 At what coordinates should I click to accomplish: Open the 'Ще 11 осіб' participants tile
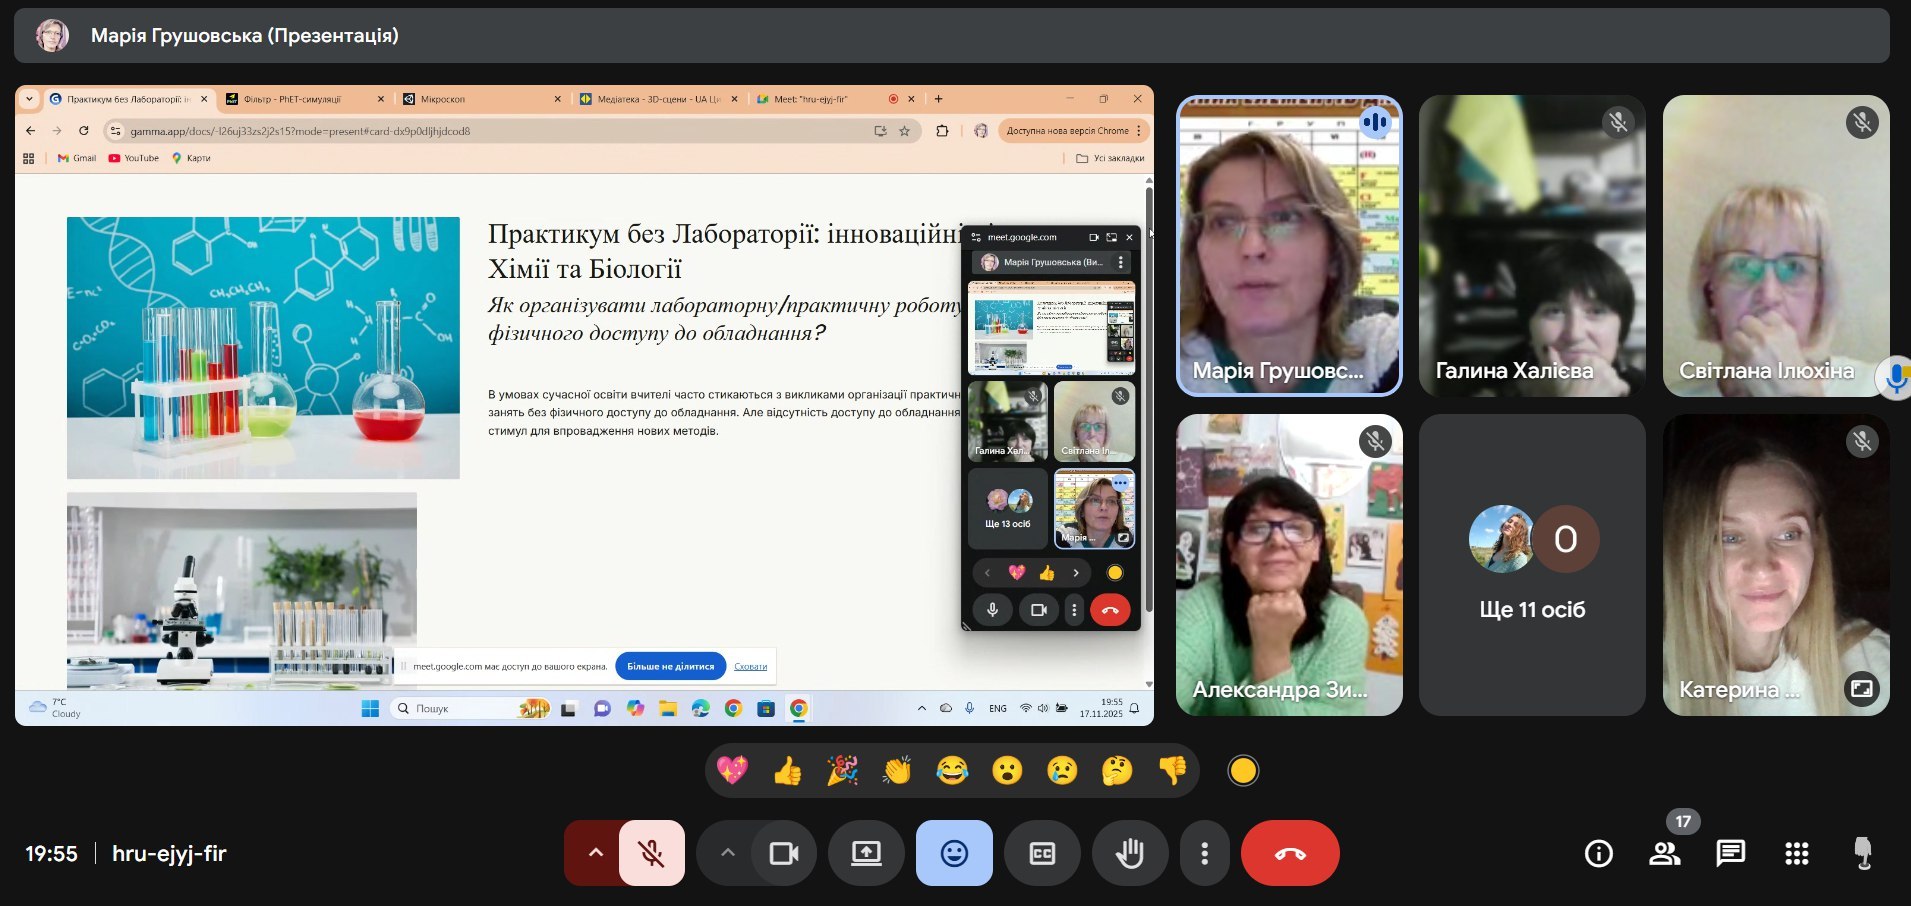1531,565
